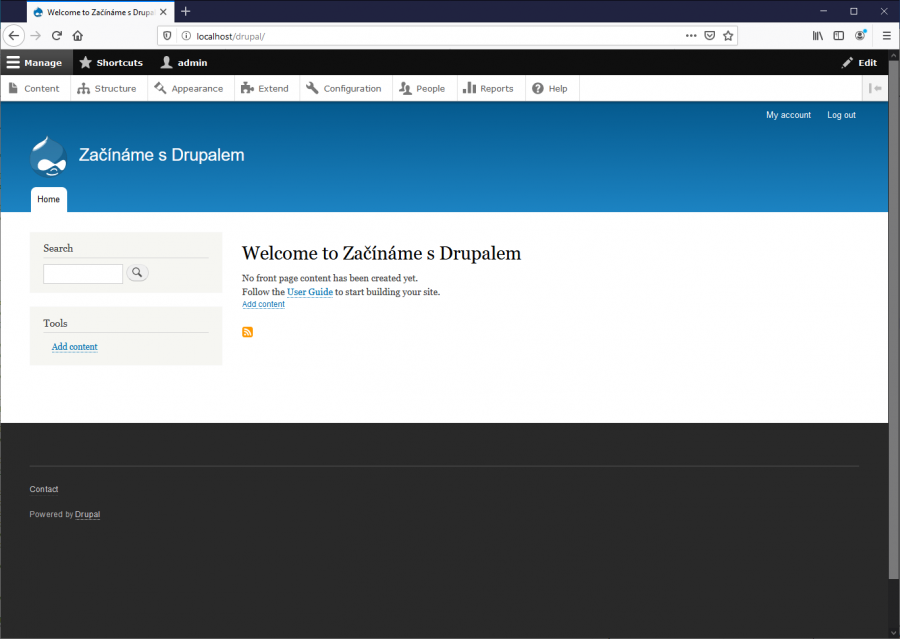The height and width of the screenshot is (639, 900).
Task: Click the "Welcome to Začínáme s Drupalem" heading
Action: pyautogui.click(x=382, y=253)
